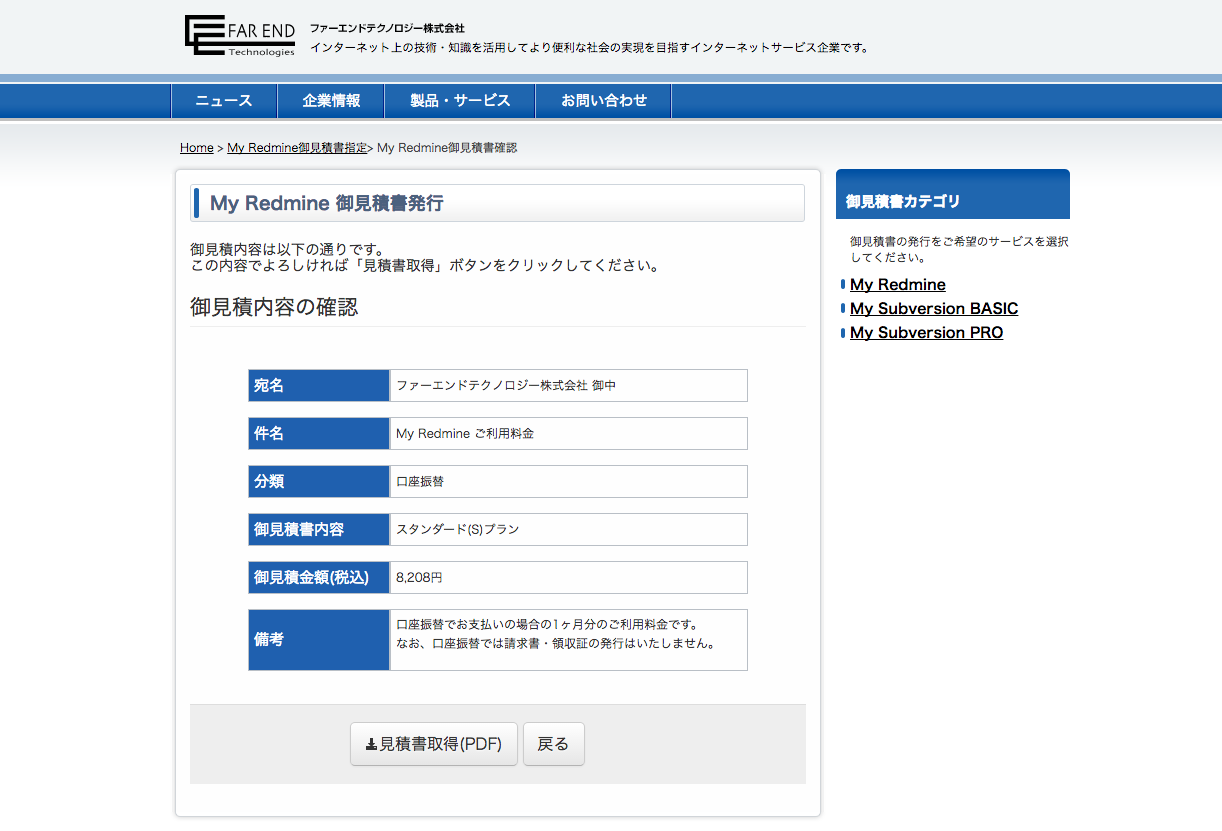Go to お問い合わせ in the navigation bar

tap(604, 101)
